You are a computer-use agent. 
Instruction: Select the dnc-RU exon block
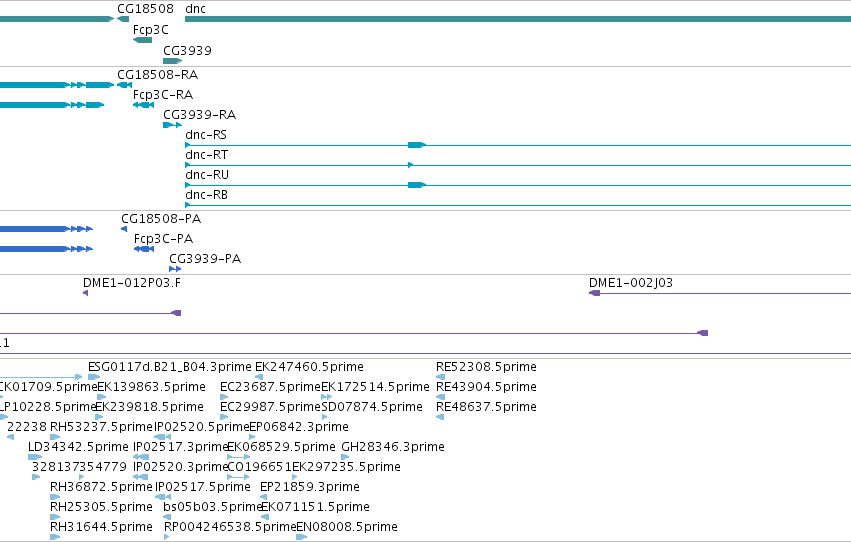[417, 185]
